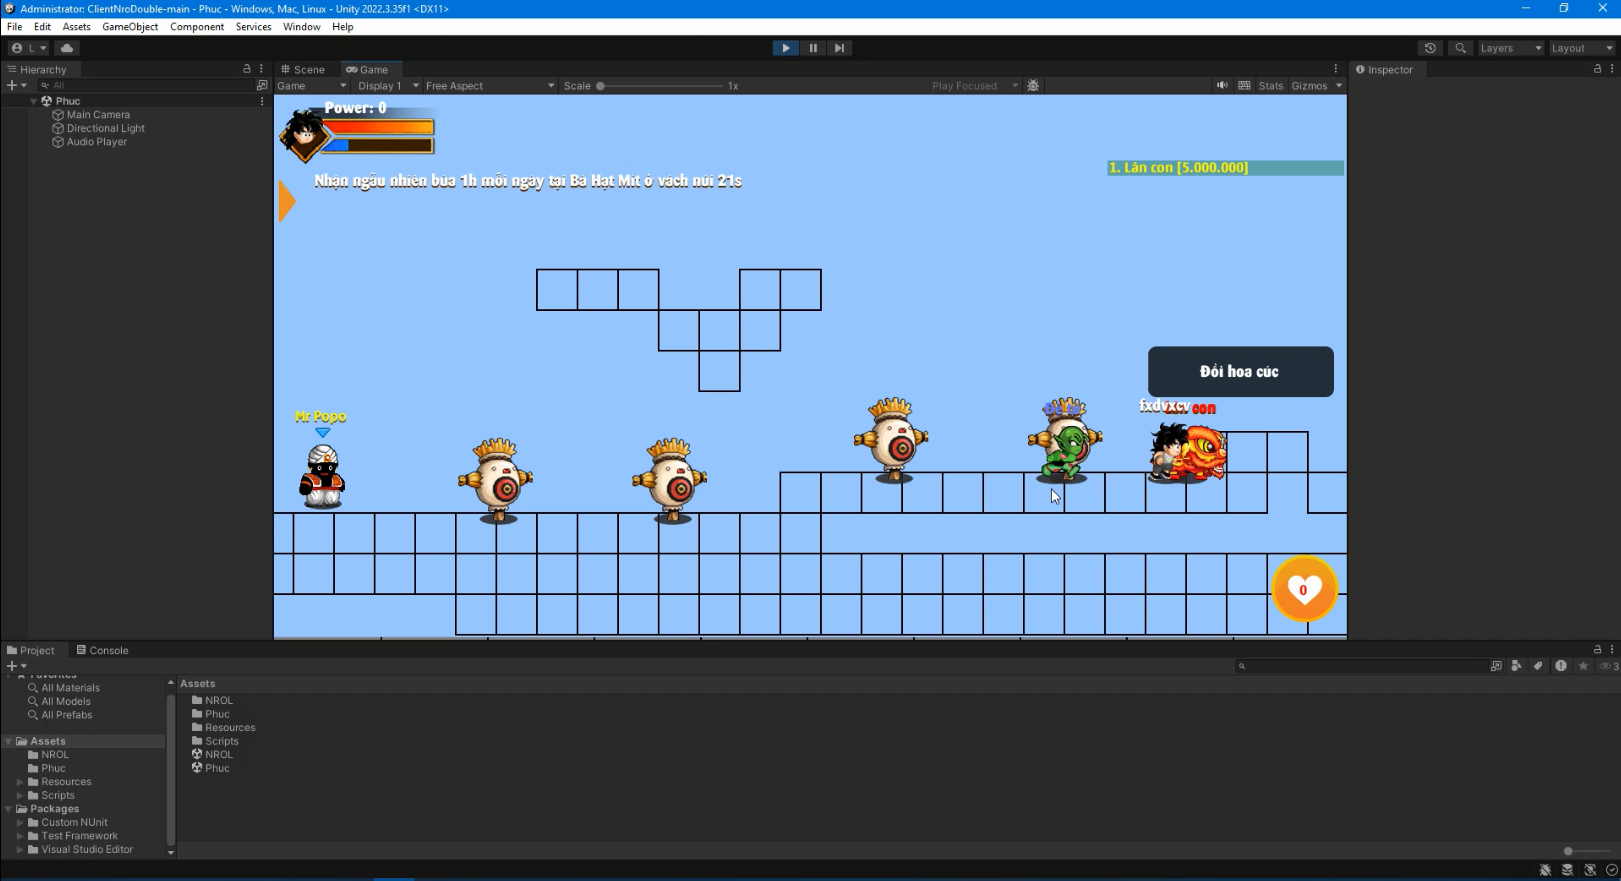Click Project favorites star icon
The height and width of the screenshot is (881, 1621).
[x=1583, y=666]
